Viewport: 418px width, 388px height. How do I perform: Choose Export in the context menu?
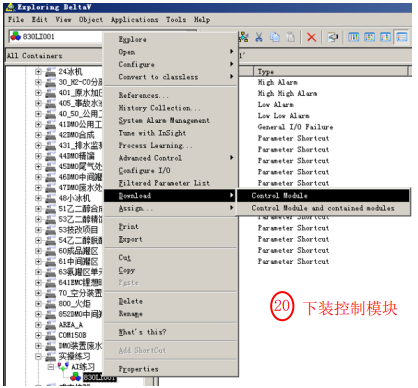tap(171, 239)
